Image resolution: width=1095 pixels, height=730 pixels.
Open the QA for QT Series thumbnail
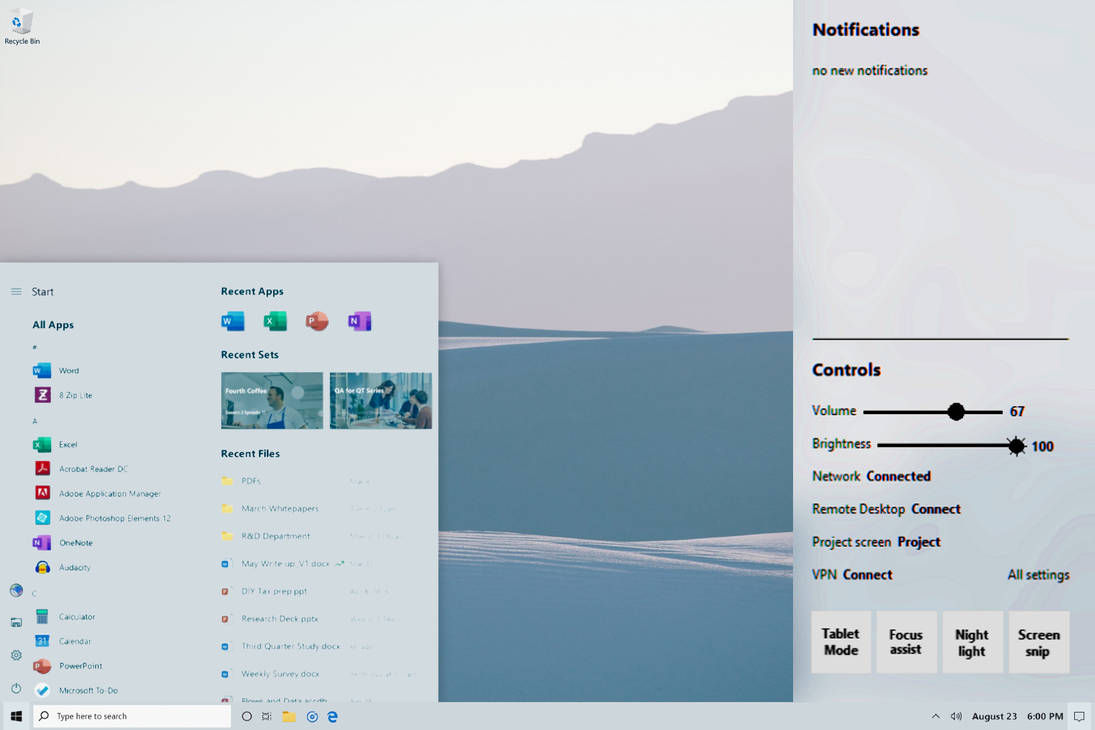(x=381, y=400)
